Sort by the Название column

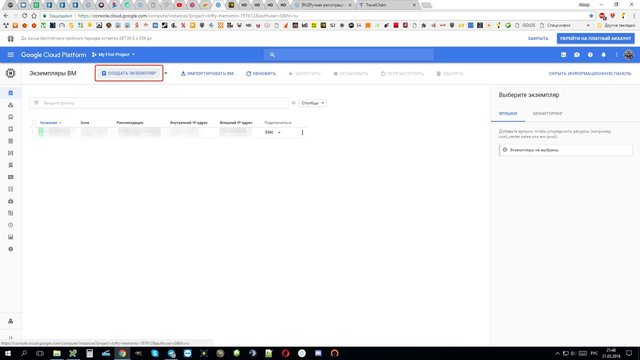pos(51,122)
